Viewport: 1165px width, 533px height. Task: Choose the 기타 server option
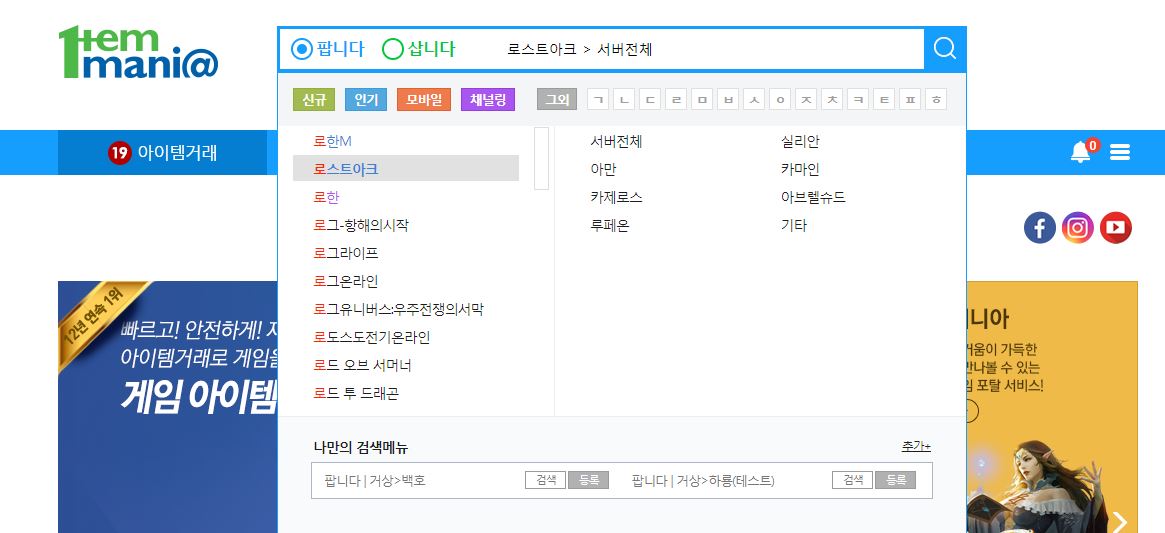point(794,225)
